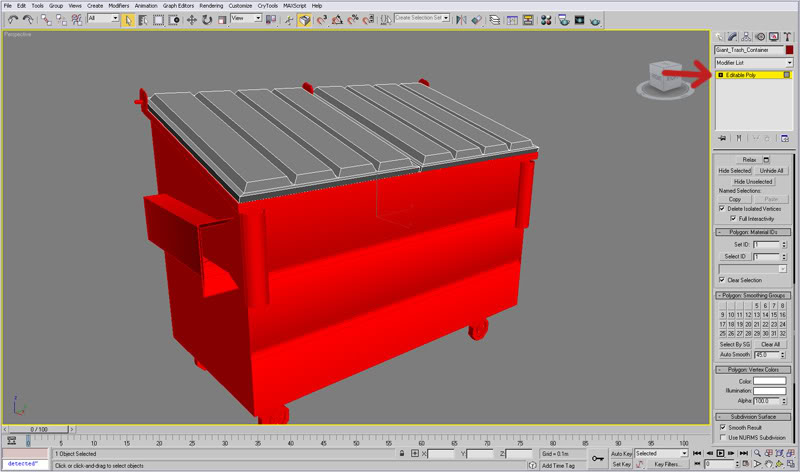This screenshot has height=472, width=800.
Task: Toggle smoothing group 32 button
Action: pos(782,333)
